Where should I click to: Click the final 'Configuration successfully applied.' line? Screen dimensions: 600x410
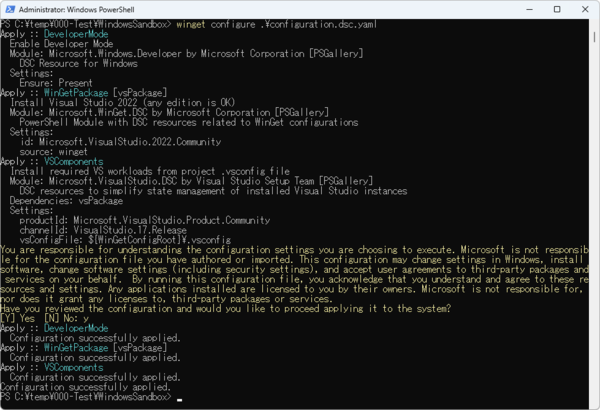pyautogui.click(x=85, y=387)
